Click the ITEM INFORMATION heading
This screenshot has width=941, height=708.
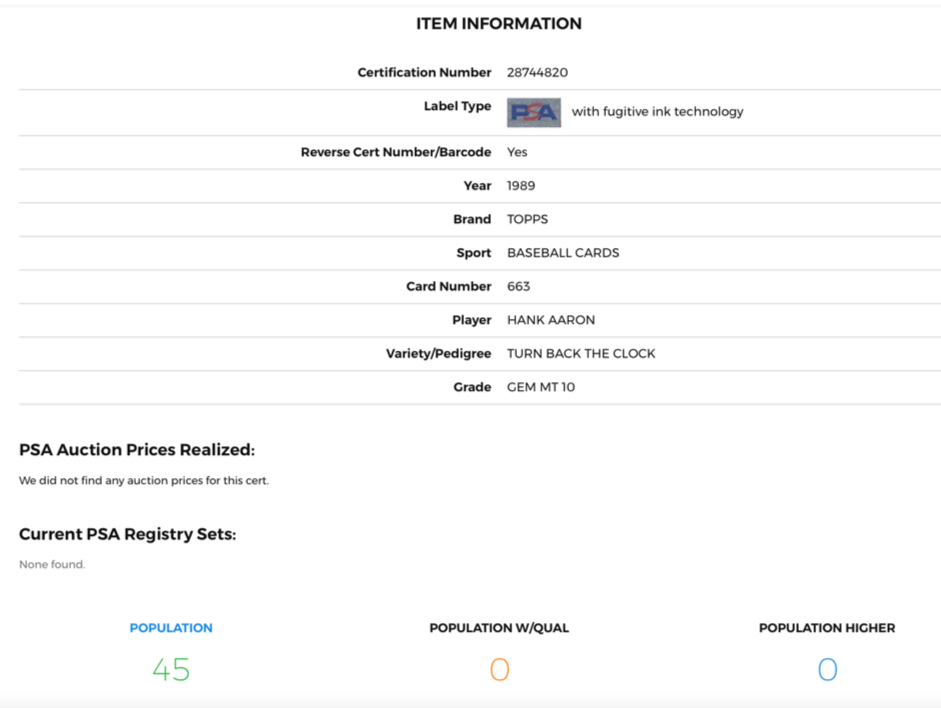coord(499,24)
